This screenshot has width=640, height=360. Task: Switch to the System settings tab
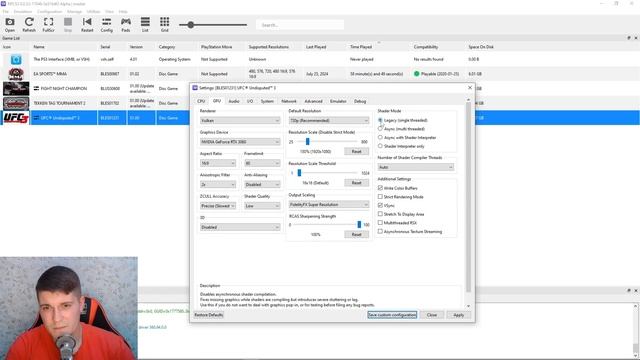pyautogui.click(x=267, y=101)
